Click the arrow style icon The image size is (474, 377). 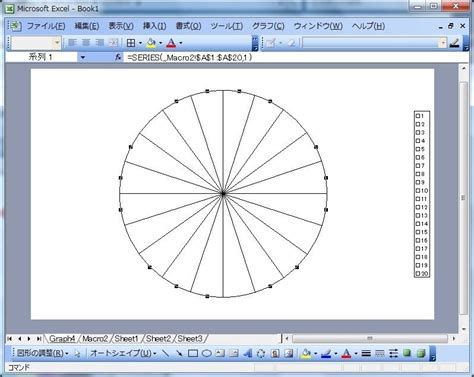point(393,353)
